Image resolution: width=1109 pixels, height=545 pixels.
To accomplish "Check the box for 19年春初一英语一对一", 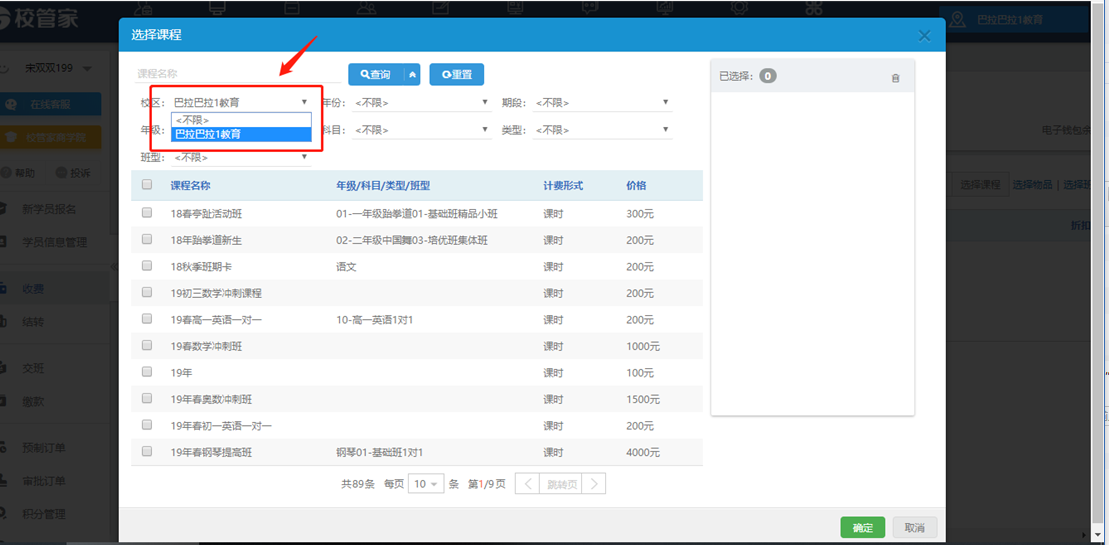I will point(147,425).
